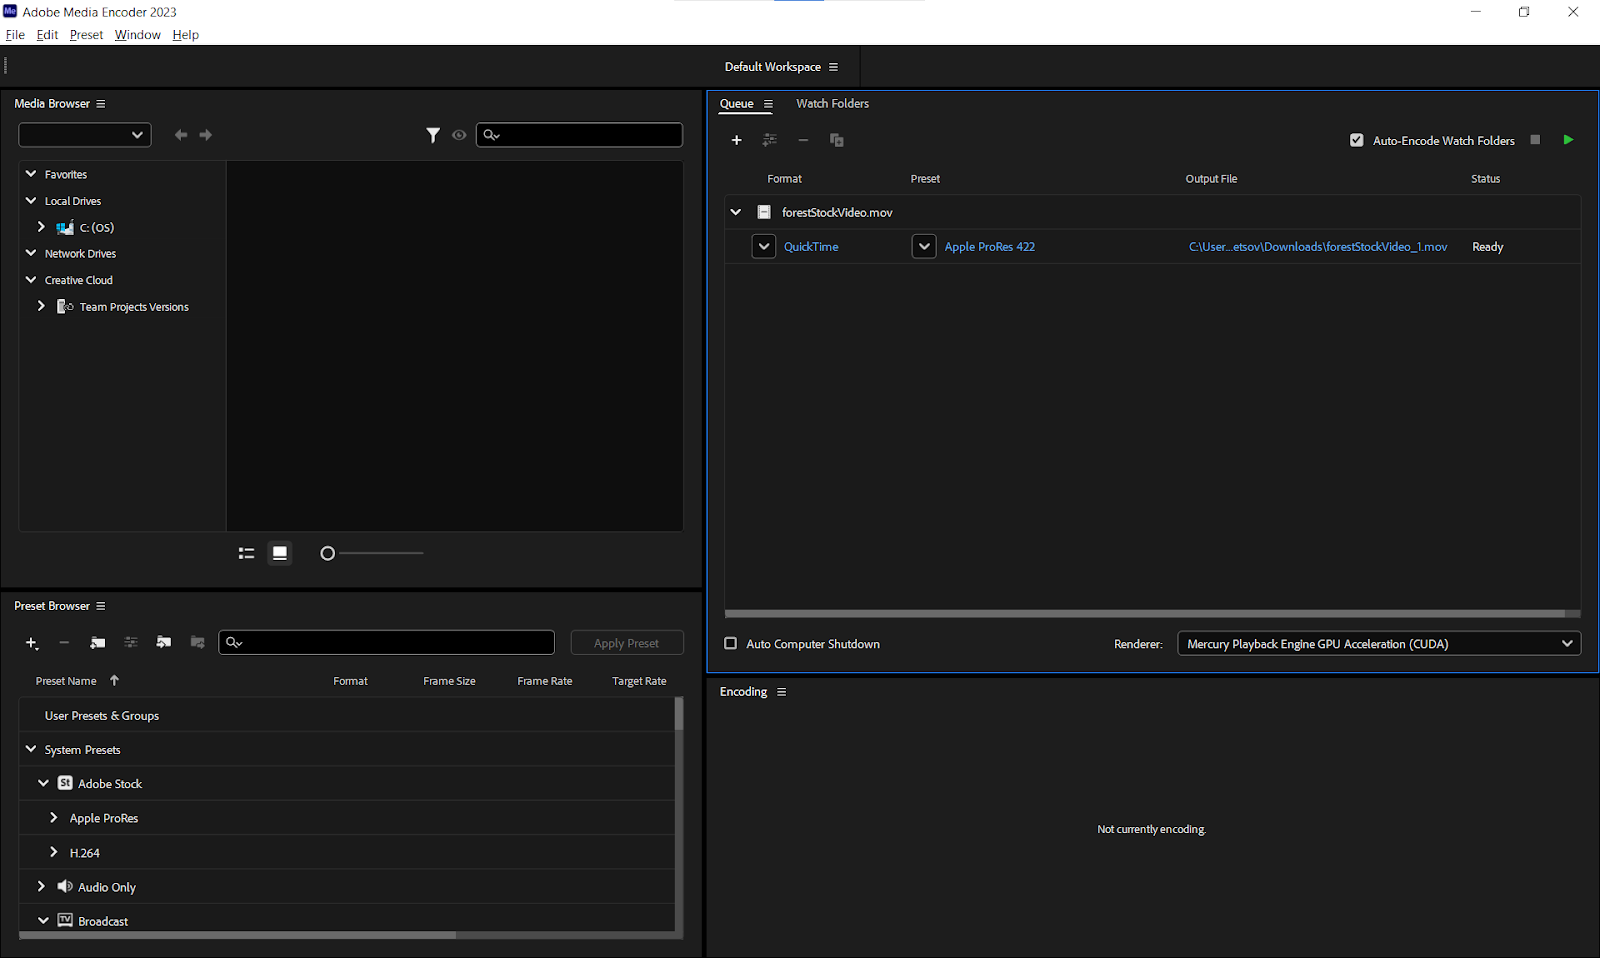Open the Media Browser recent directories dropdown
This screenshot has width=1600, height=958.
85,135
